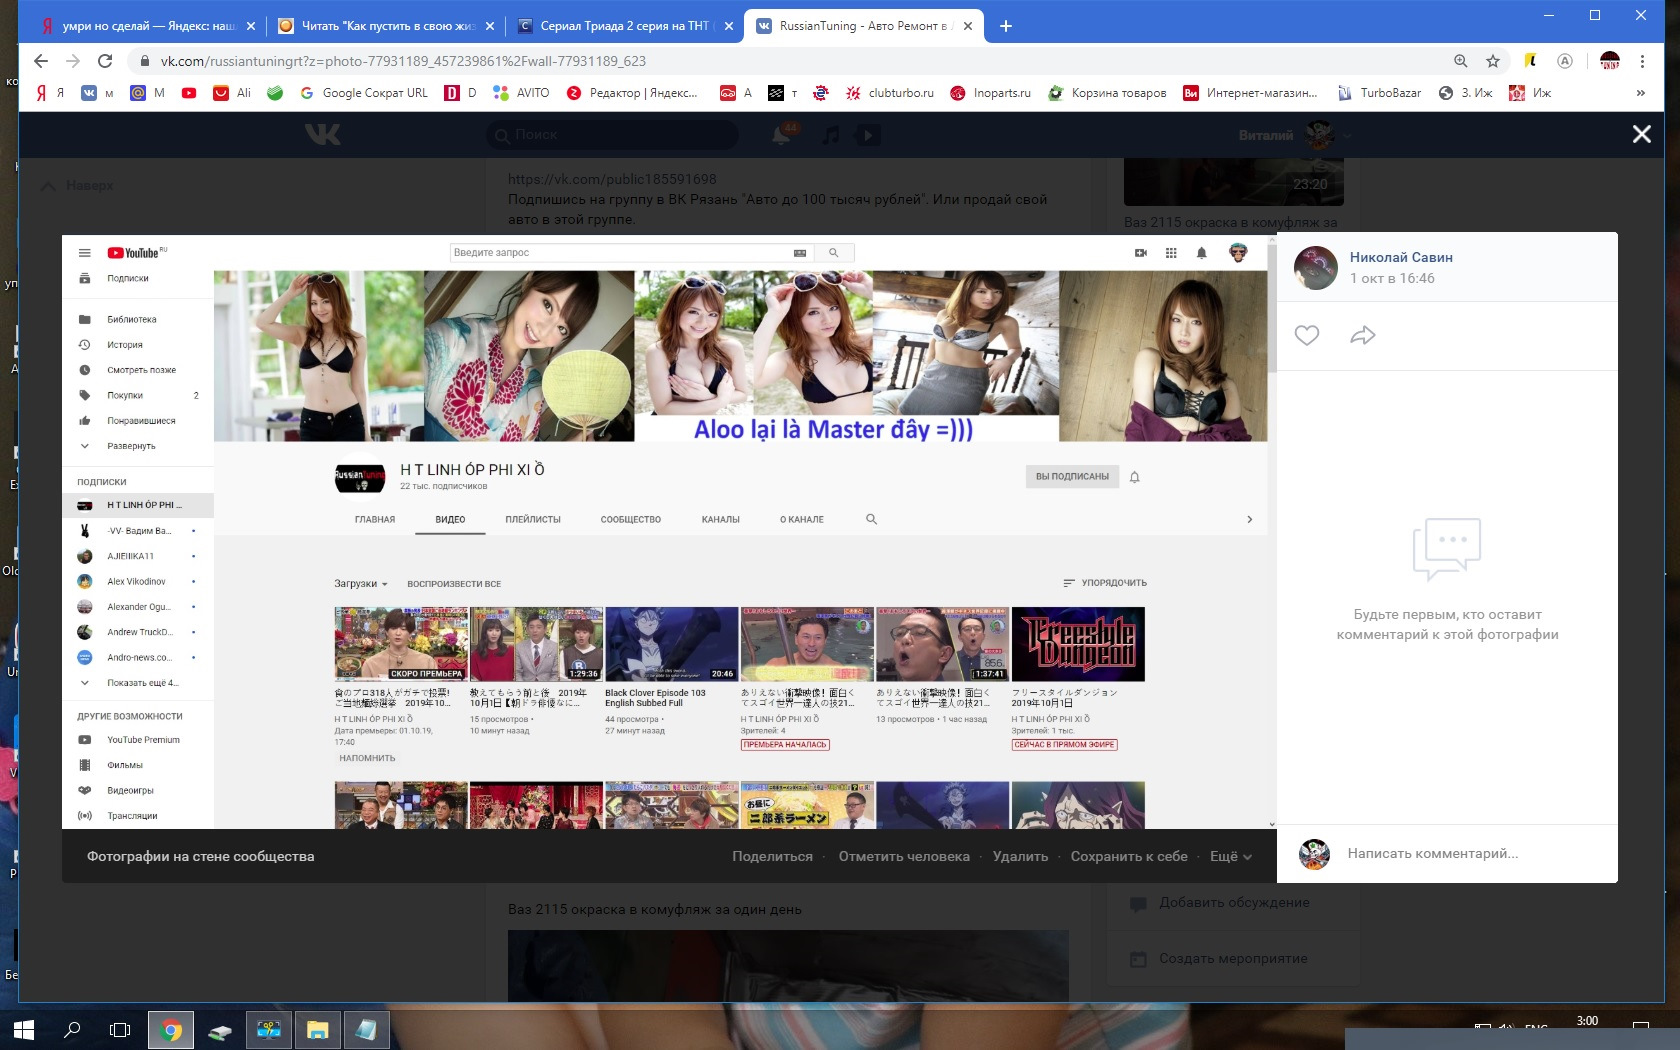Close the 'умри но сделай' tab

(x=250, y=26)
